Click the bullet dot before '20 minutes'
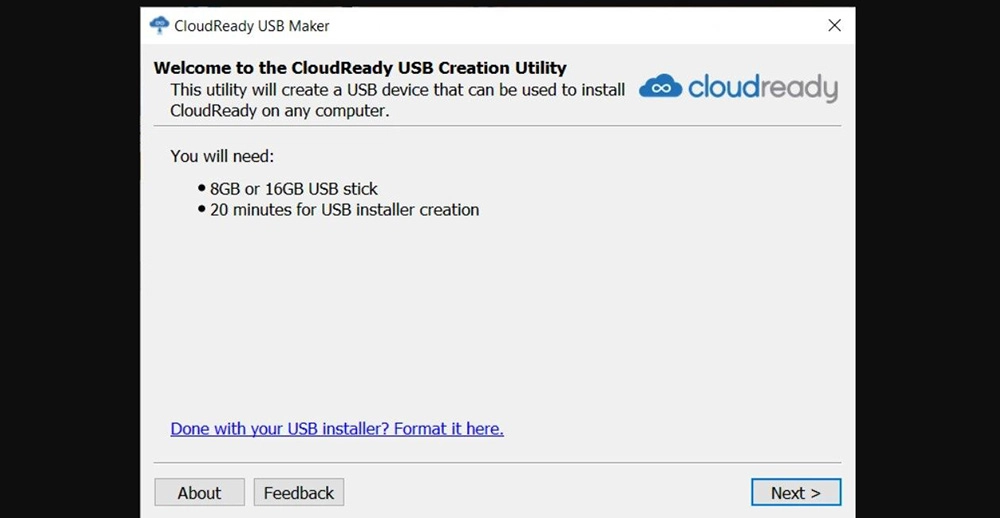The width and height of the screenshot is (1000, 518). coord(202,209)
